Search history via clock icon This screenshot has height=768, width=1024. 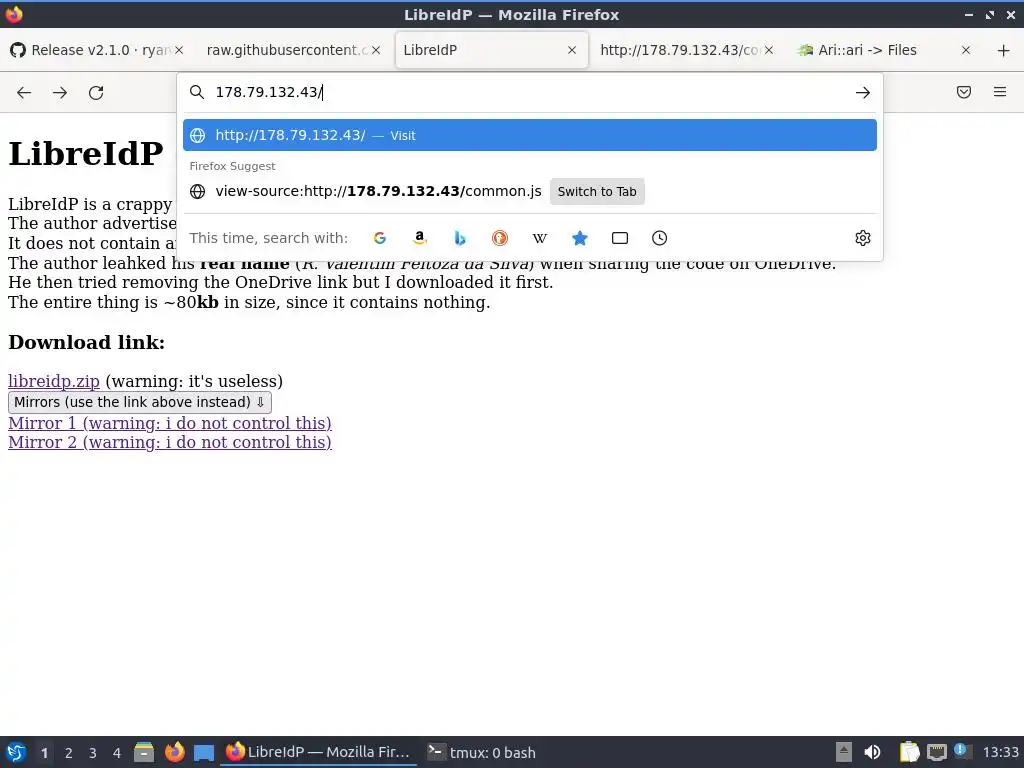pyautogui.click(x=660, y=238)
